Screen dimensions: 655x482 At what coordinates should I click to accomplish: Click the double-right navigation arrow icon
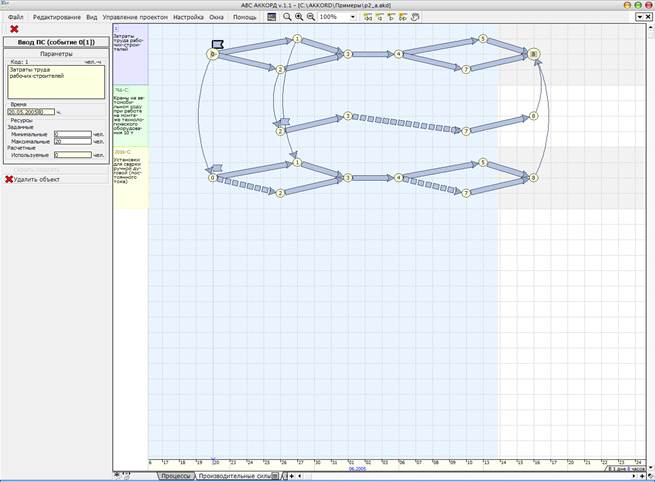(x=403, y=17)
